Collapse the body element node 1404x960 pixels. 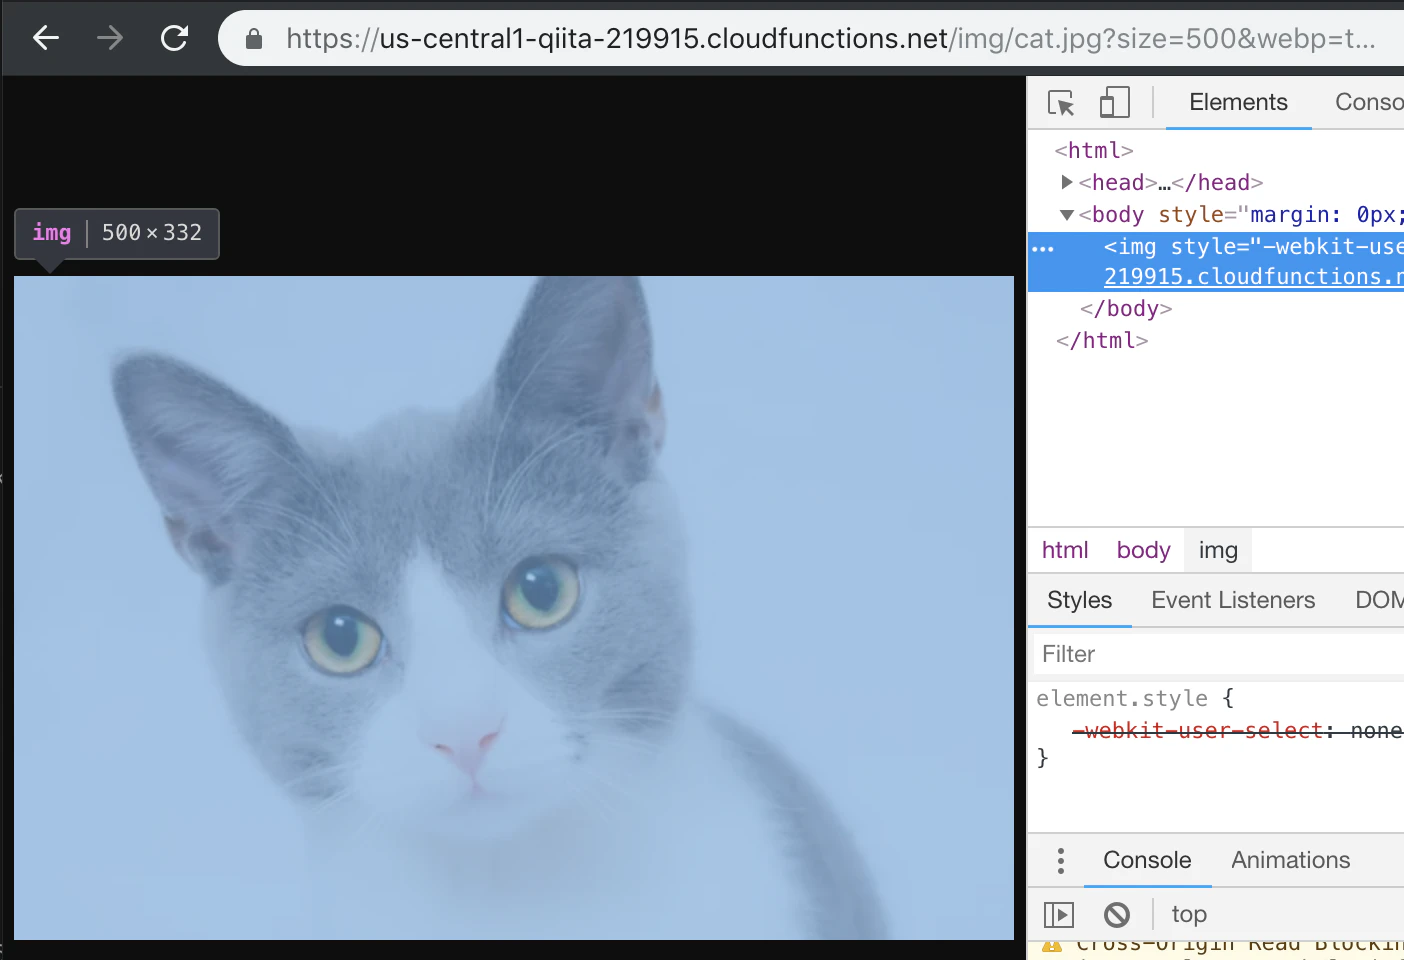pyautogui.click(x=1067, y=214)
